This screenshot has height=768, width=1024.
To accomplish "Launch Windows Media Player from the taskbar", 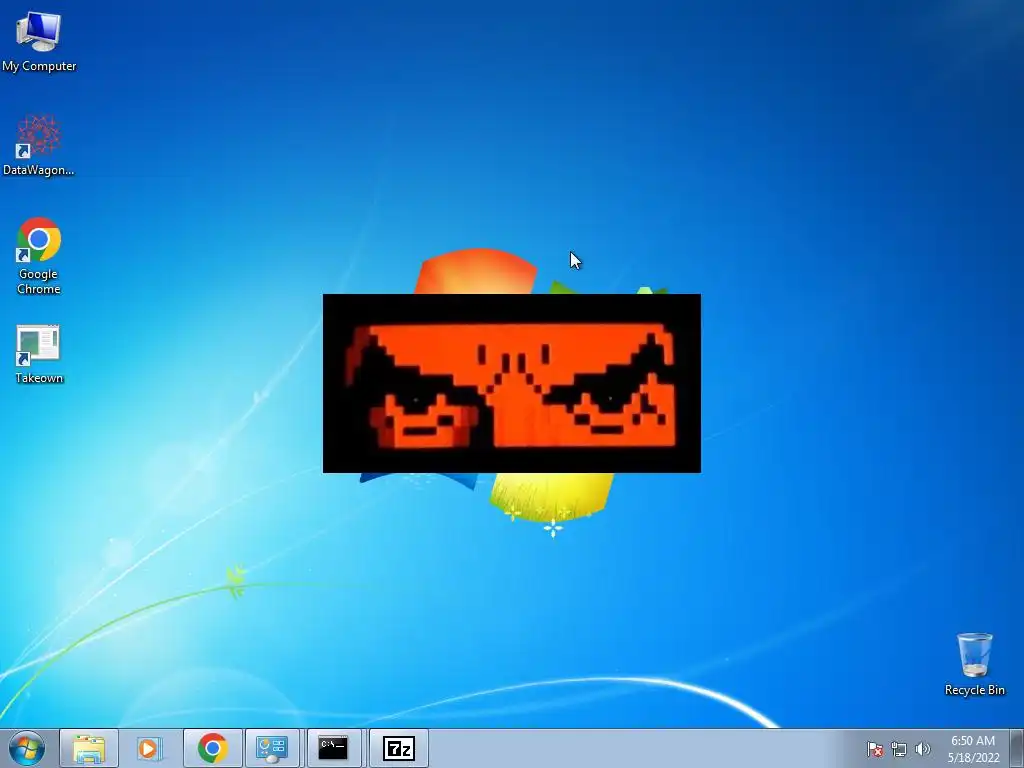I will 149,748.
